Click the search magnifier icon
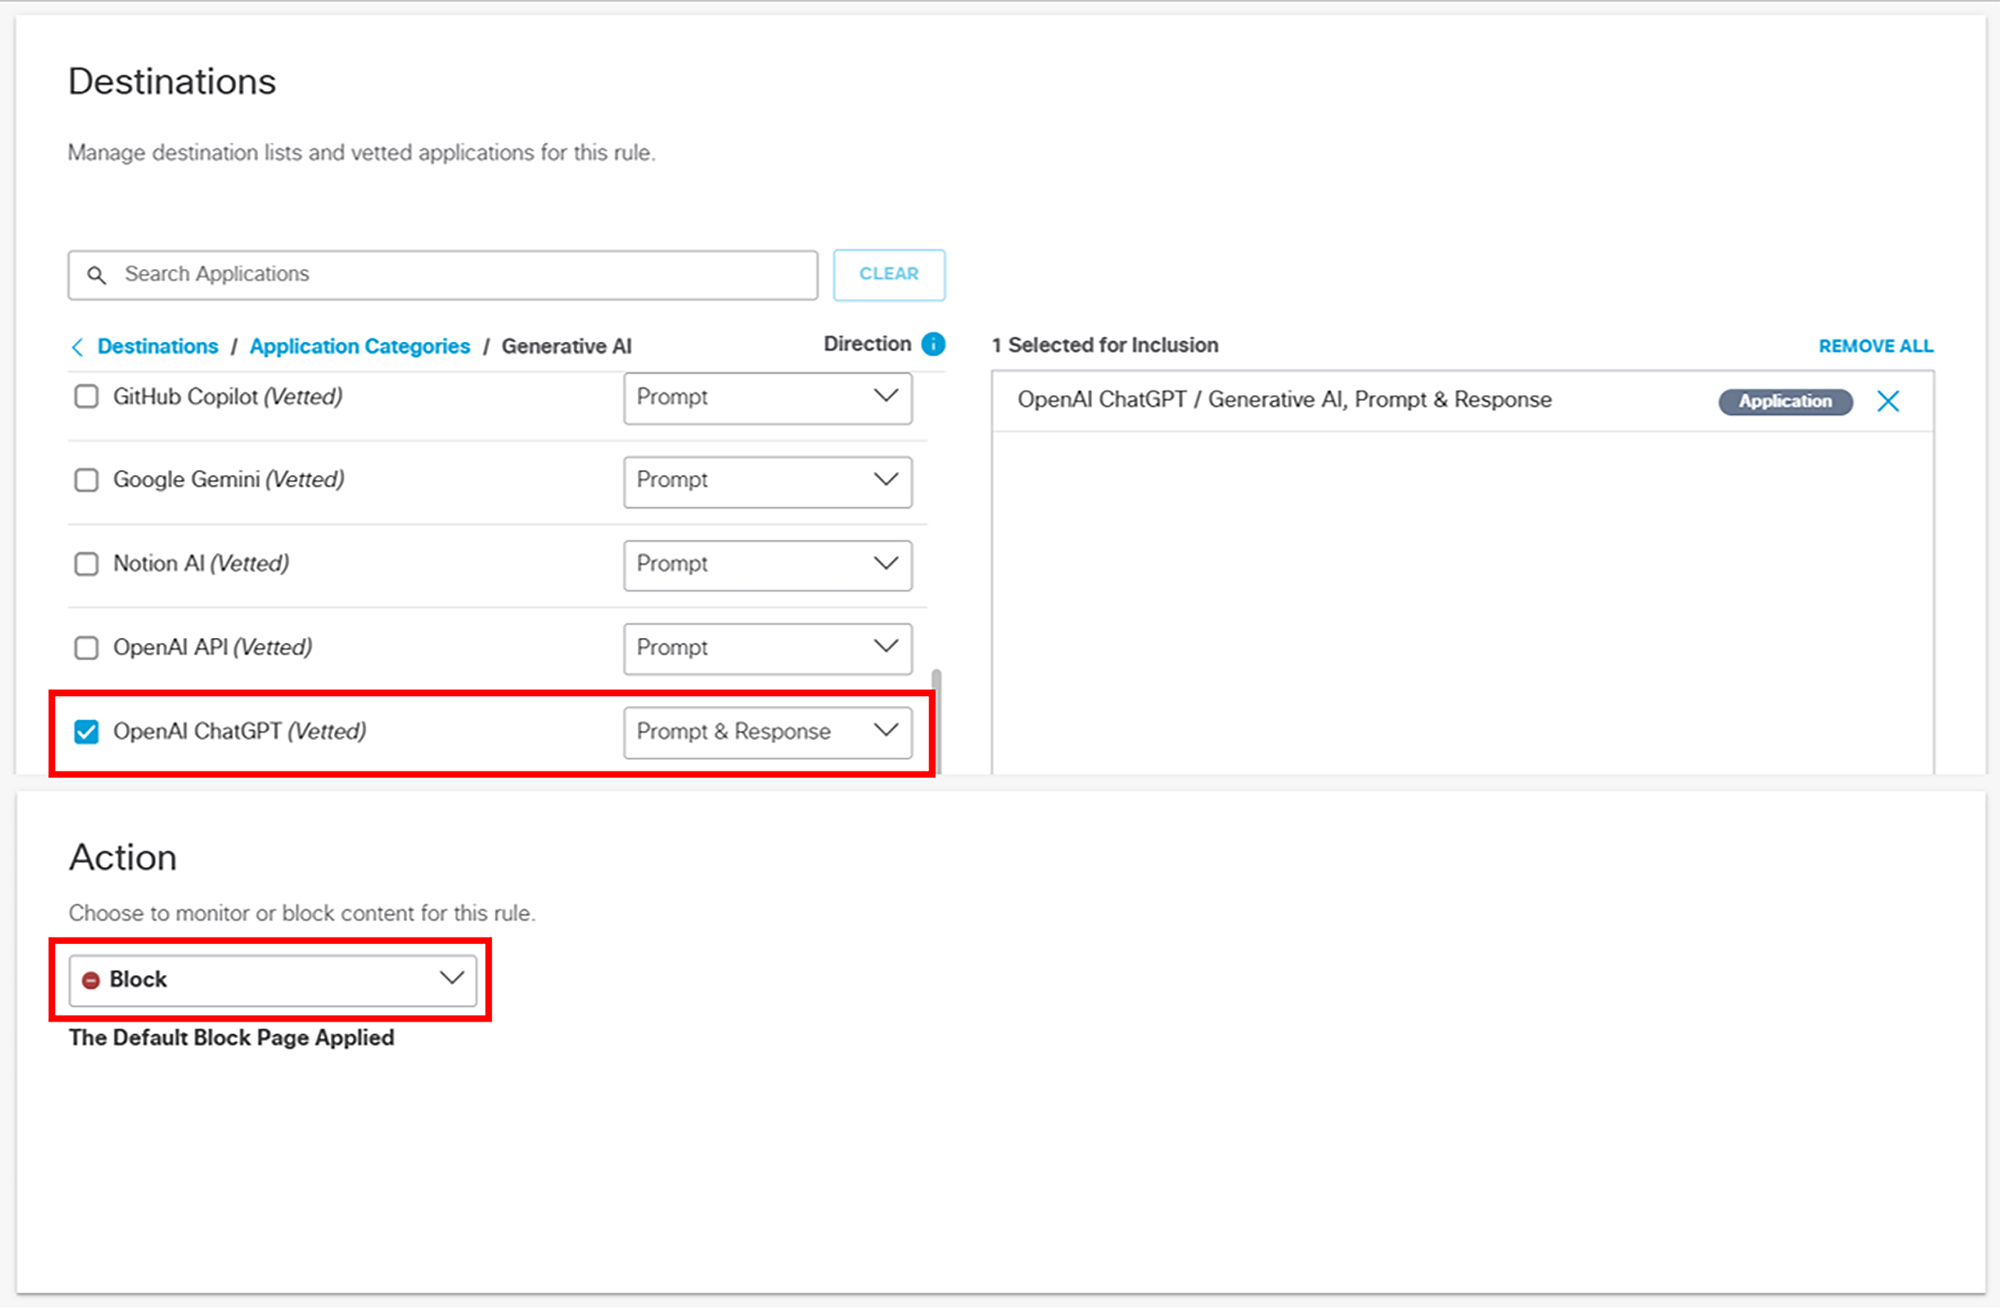The height and width of the screenshot is (1309, 2000). (96, 275)
